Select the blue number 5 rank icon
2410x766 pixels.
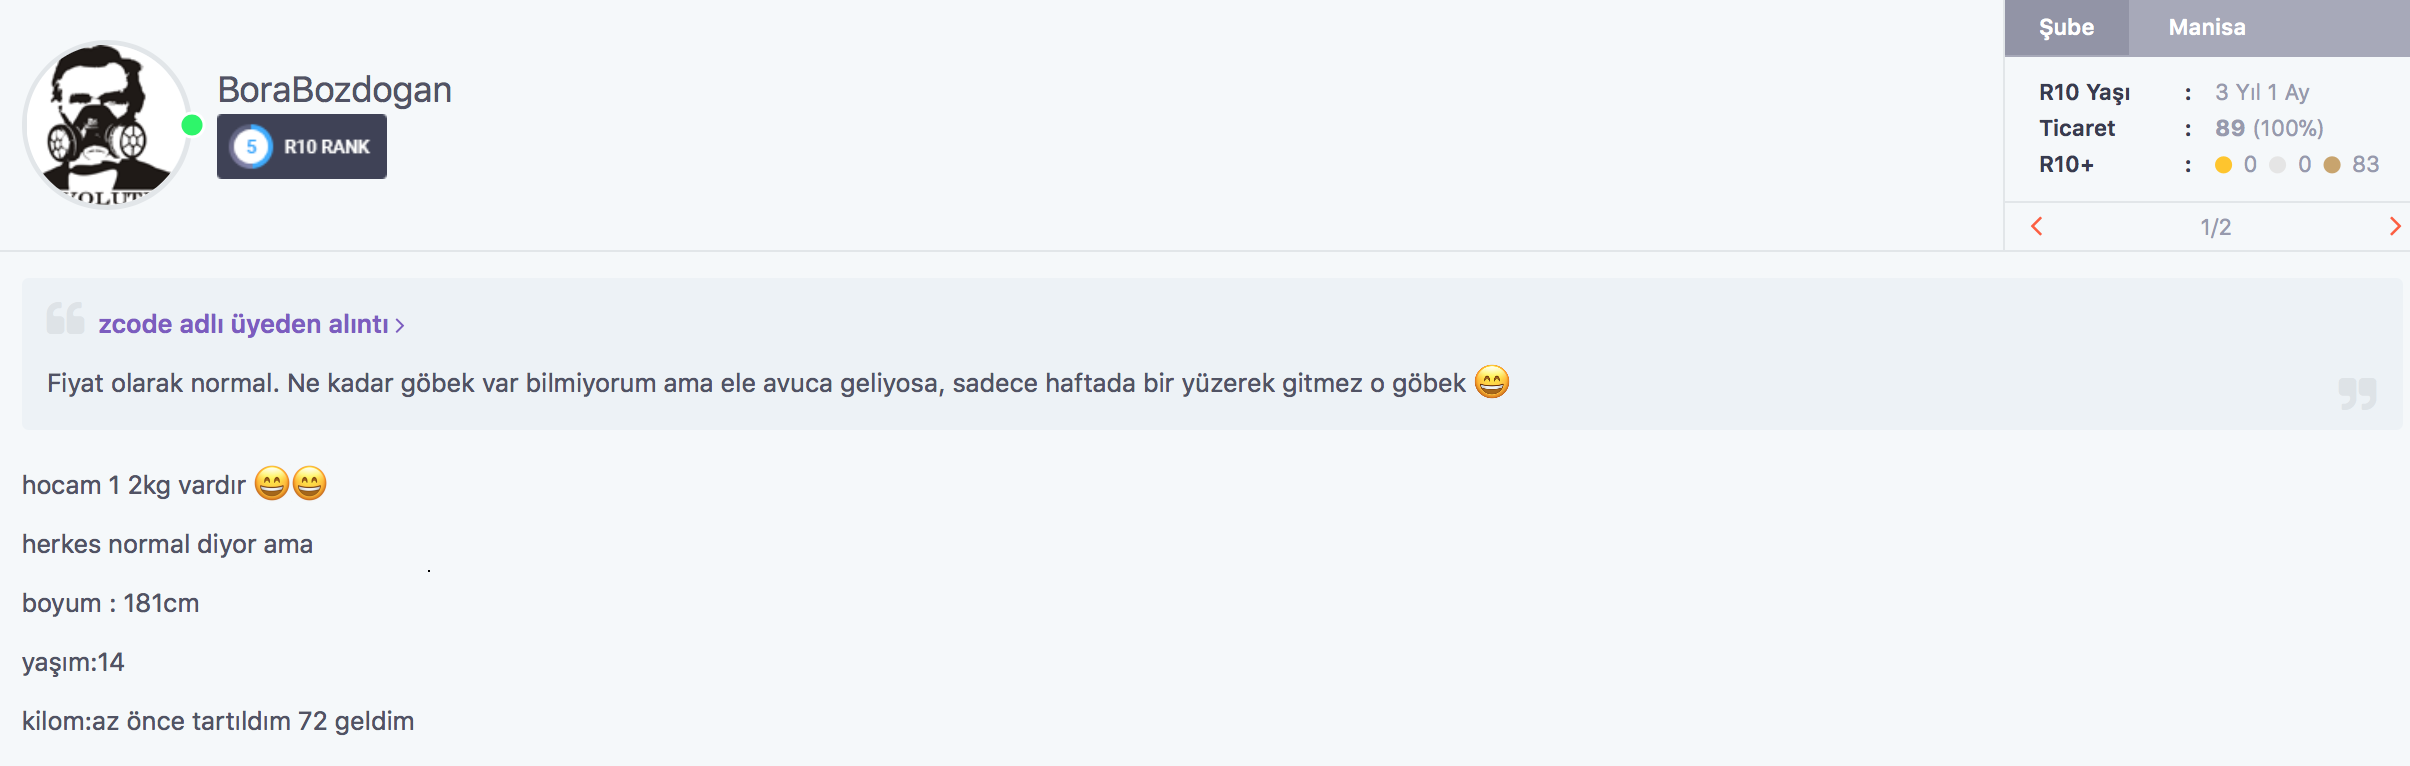252,147
